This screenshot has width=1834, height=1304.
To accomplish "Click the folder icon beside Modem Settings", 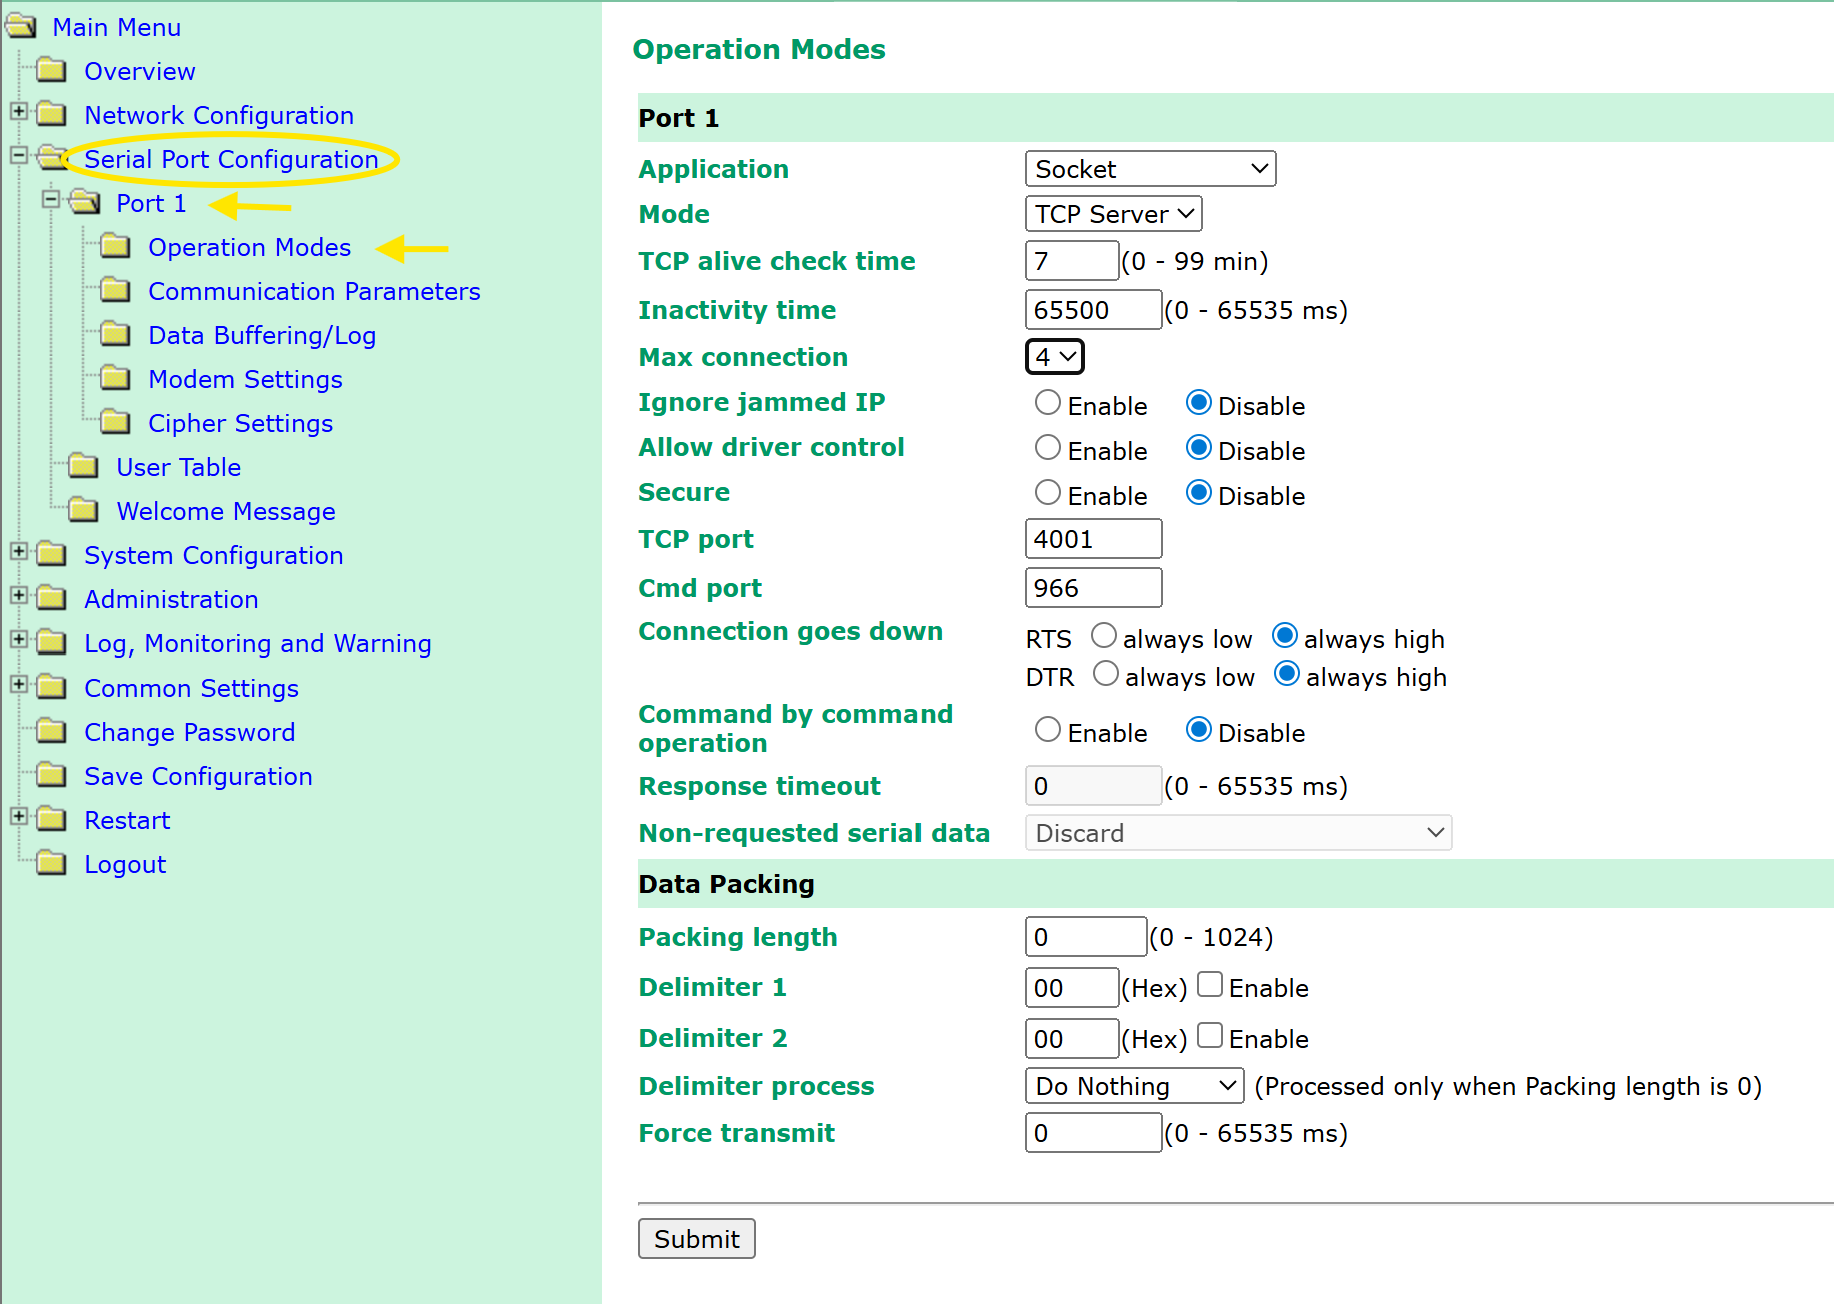I will pos(115,379).
